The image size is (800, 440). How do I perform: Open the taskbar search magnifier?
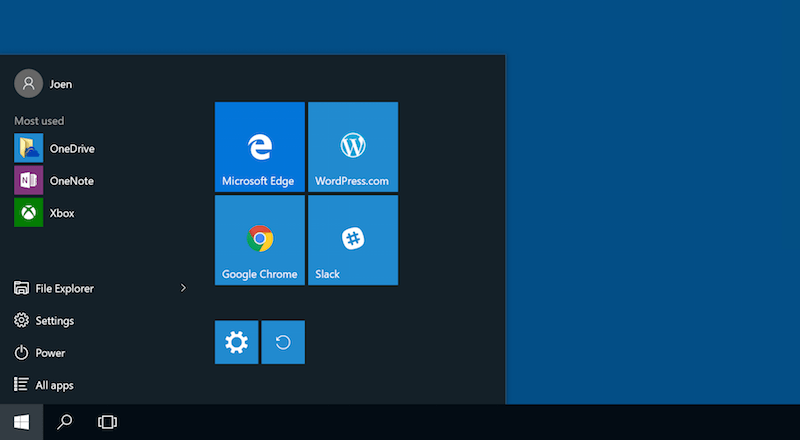pyautogui.click(x=64, y=422)
